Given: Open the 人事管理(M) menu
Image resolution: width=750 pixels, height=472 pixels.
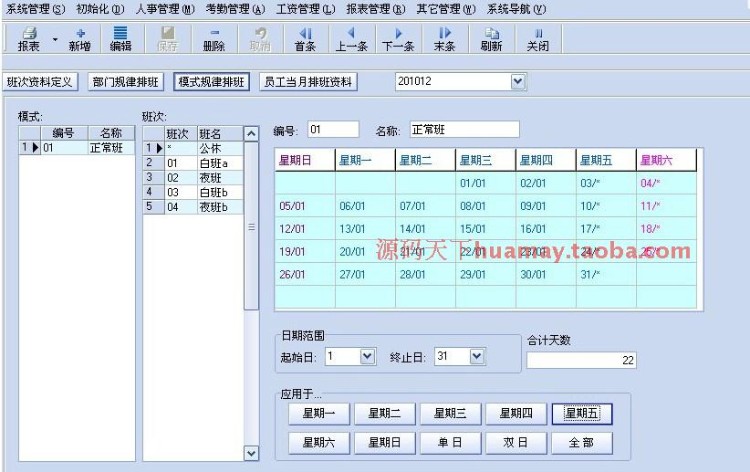Looking at the screenshot, I should click(x=165, y=9).
